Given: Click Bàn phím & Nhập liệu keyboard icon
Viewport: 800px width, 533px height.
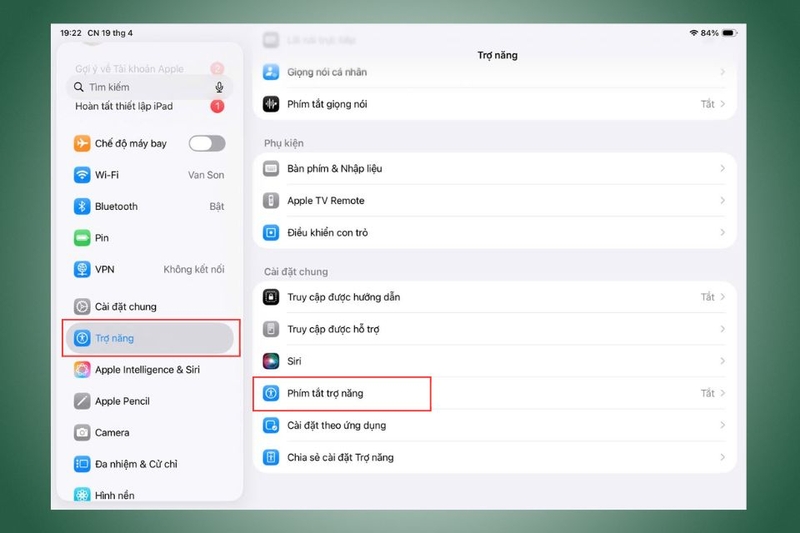Looking at the screenshot, I should (x=271, y=168).
